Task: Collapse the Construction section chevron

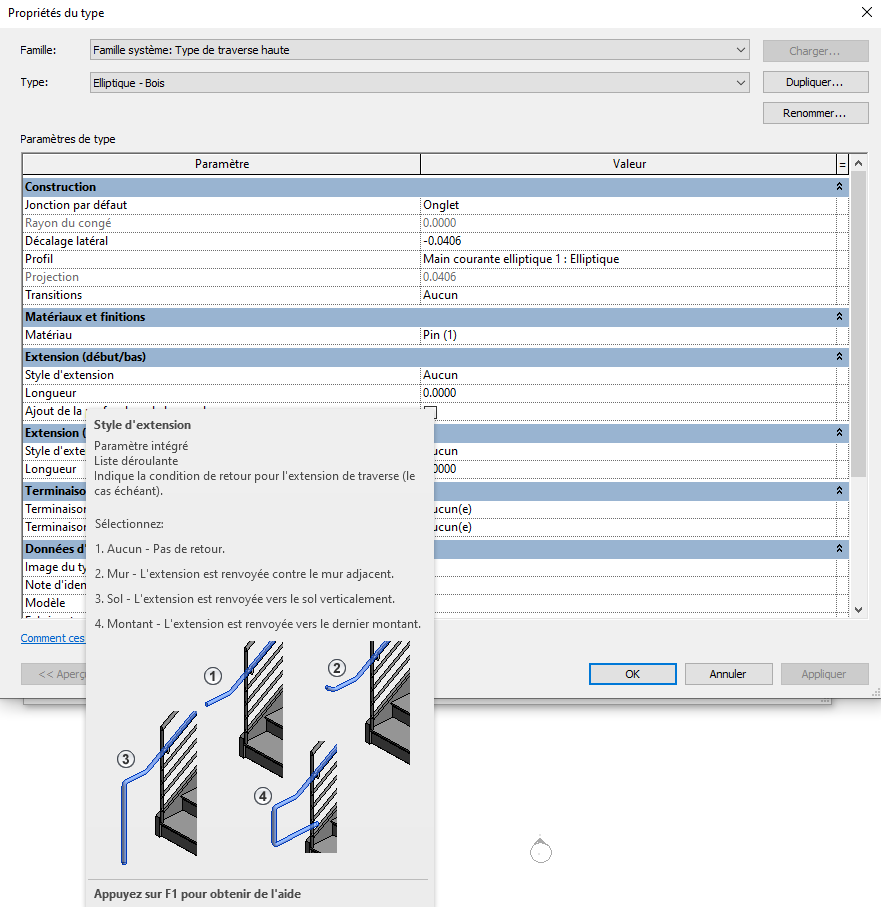Action: [838, 187]
